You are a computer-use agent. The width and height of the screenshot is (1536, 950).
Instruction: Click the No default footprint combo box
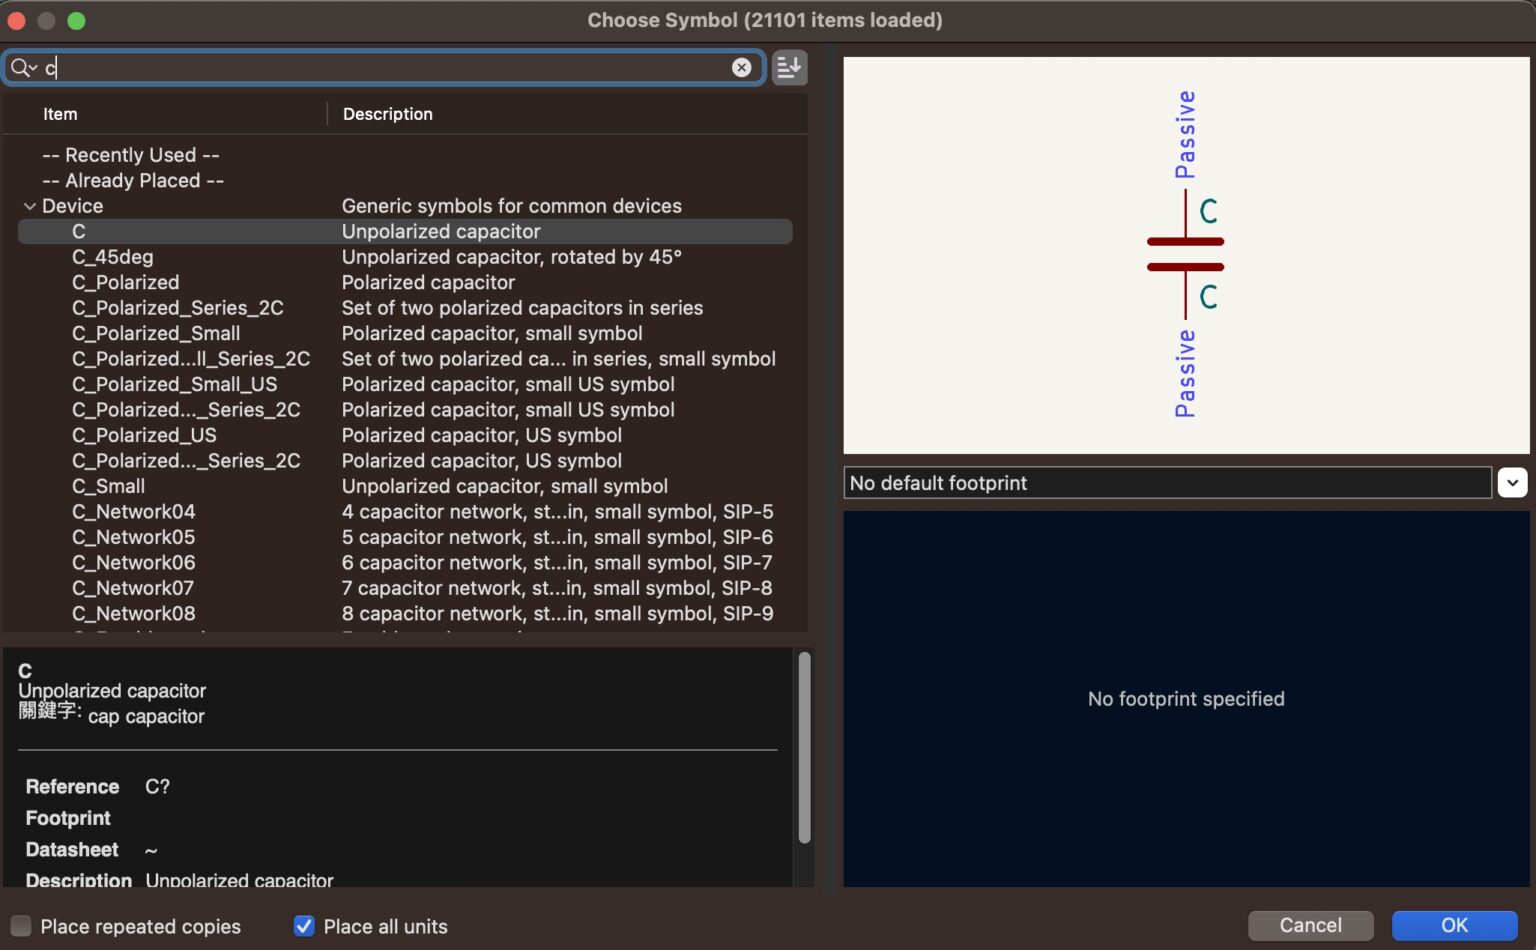(x=1166, y=483)
